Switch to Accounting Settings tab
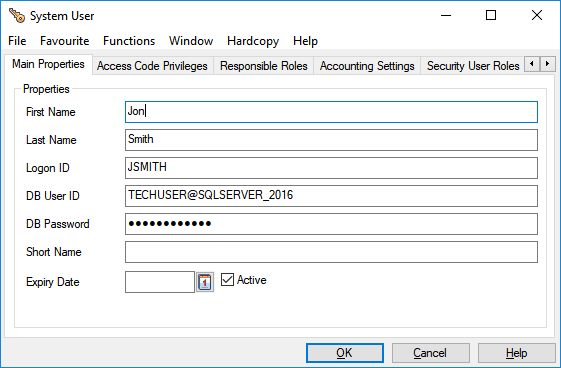 [x=367, y=66]
